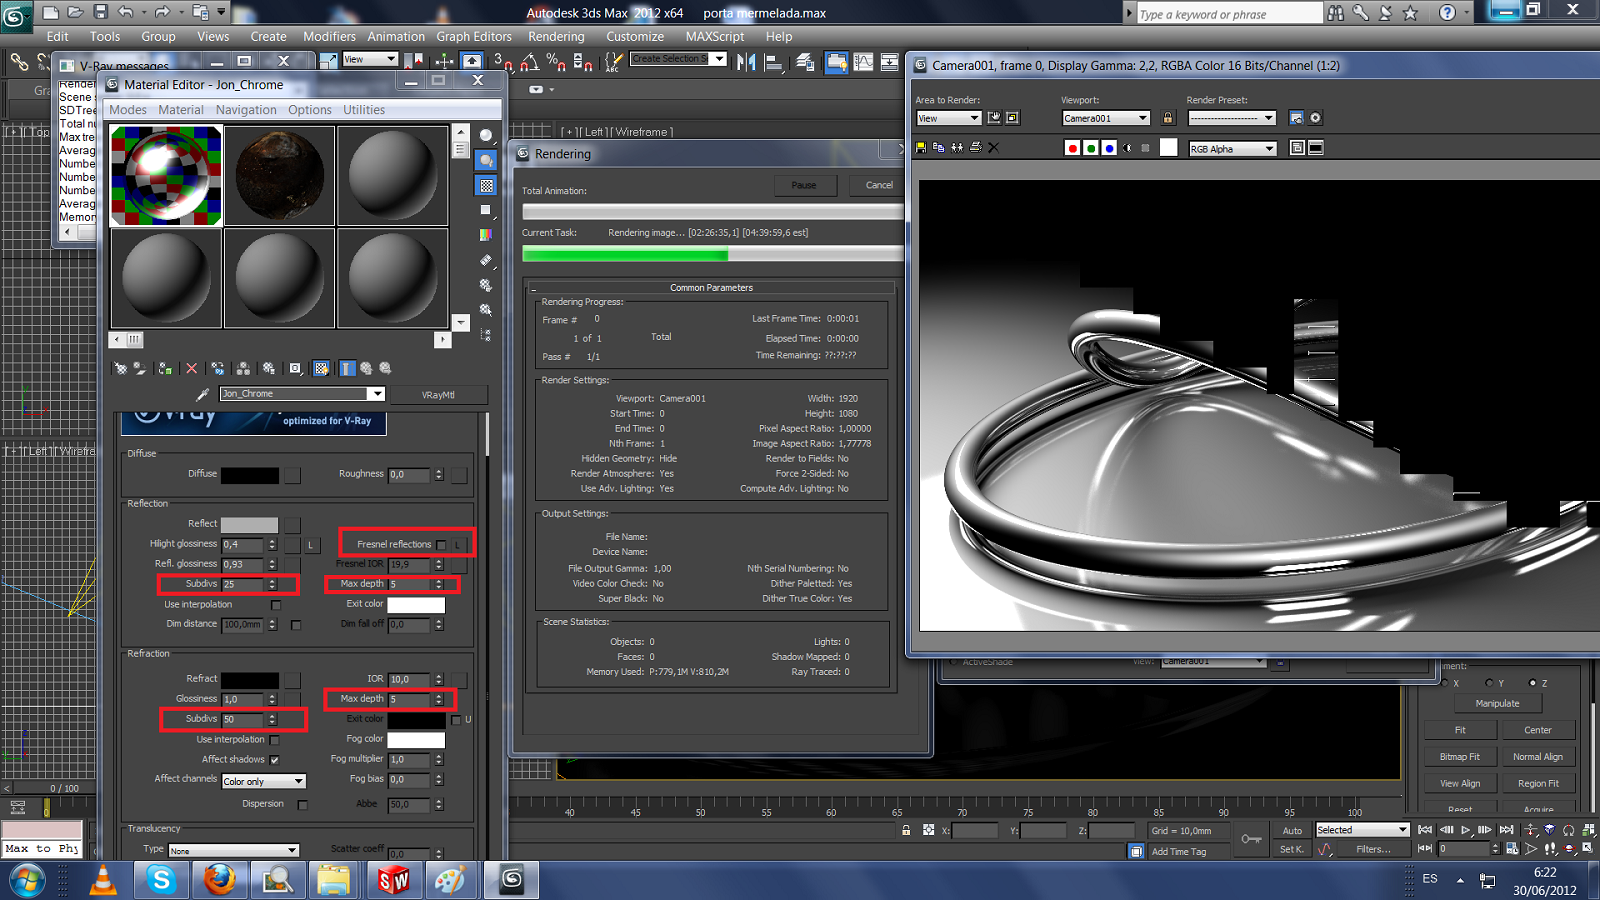
Task: Click the Set Keys large key icon
Action: 1251,839
